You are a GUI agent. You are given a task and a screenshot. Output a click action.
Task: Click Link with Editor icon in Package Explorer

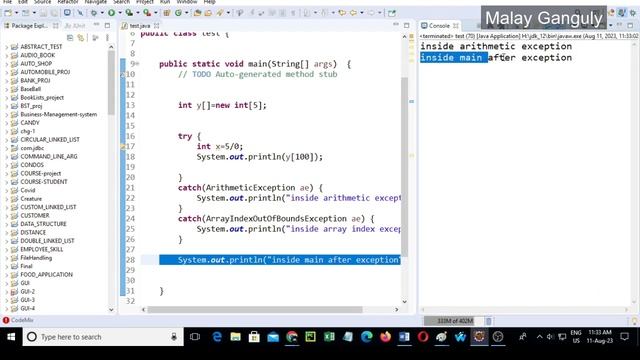(81, 38)
